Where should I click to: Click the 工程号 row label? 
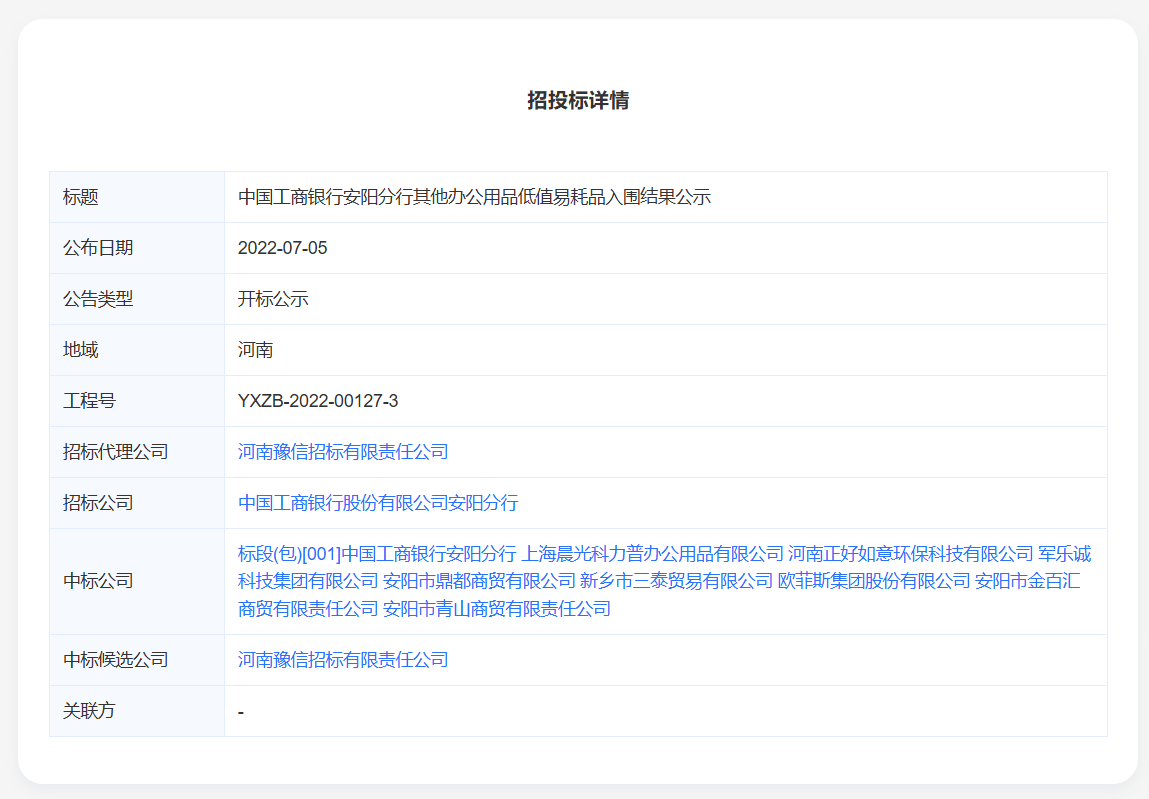[x=89, y=401]
